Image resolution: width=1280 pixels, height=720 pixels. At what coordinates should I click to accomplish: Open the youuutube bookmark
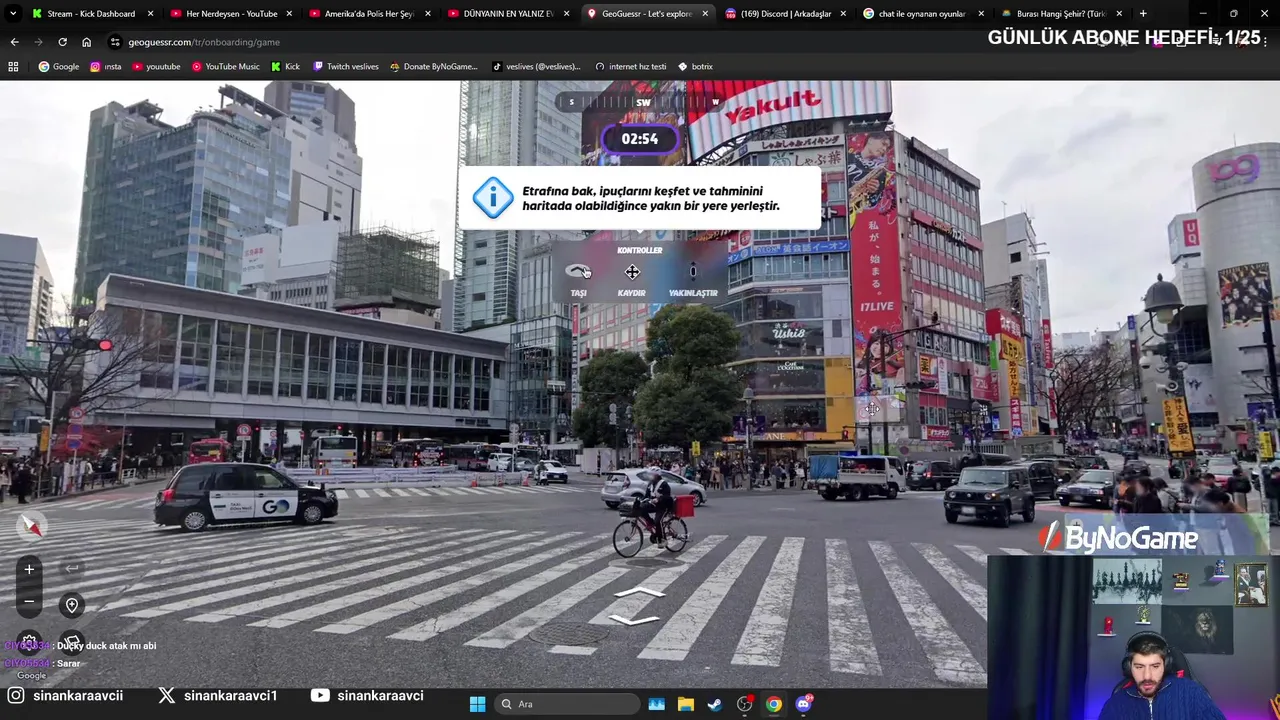click(x=155, y=67)
